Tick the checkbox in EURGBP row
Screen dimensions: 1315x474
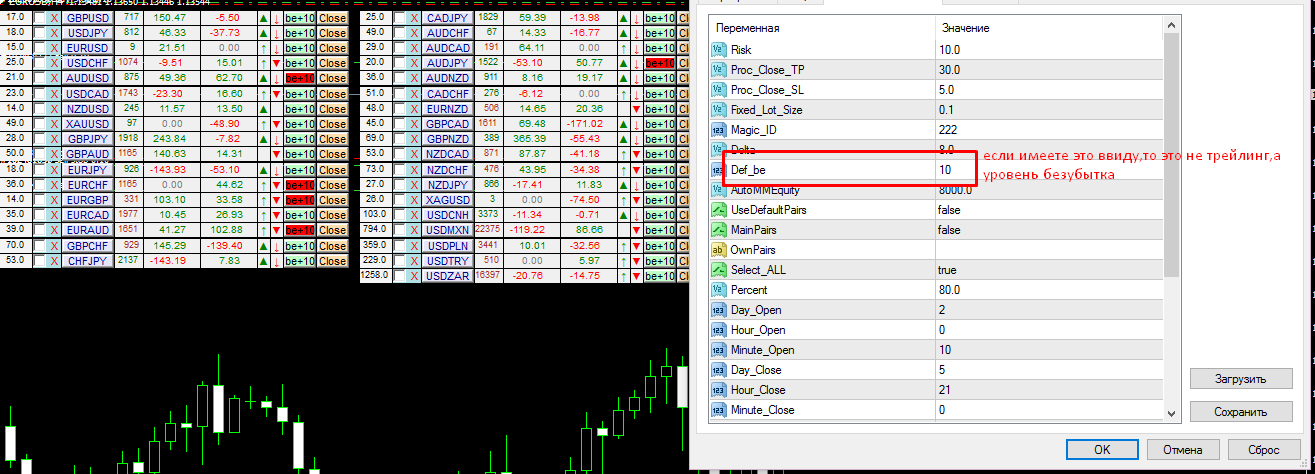39,198
